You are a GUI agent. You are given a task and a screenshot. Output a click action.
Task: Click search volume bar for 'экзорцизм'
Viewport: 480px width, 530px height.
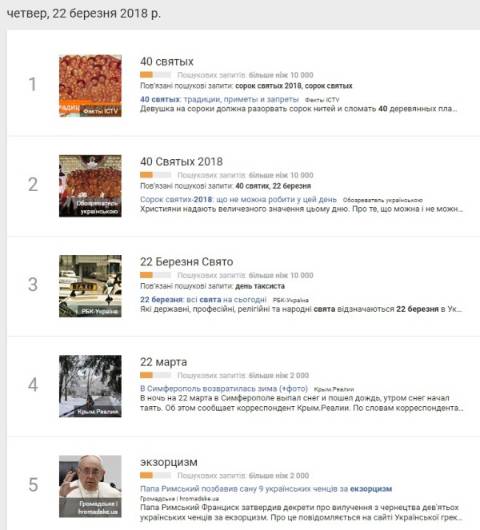[155, 475]
